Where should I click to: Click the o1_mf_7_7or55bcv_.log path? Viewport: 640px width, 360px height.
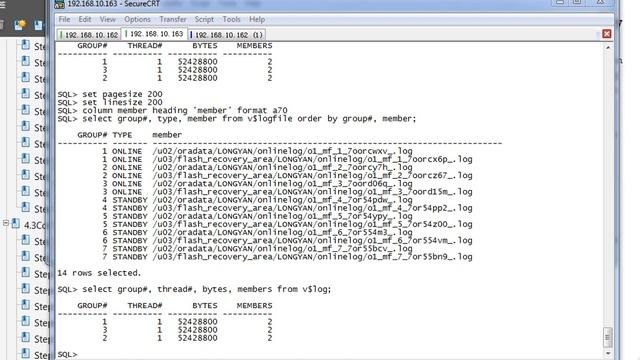(x=282, y=249)
